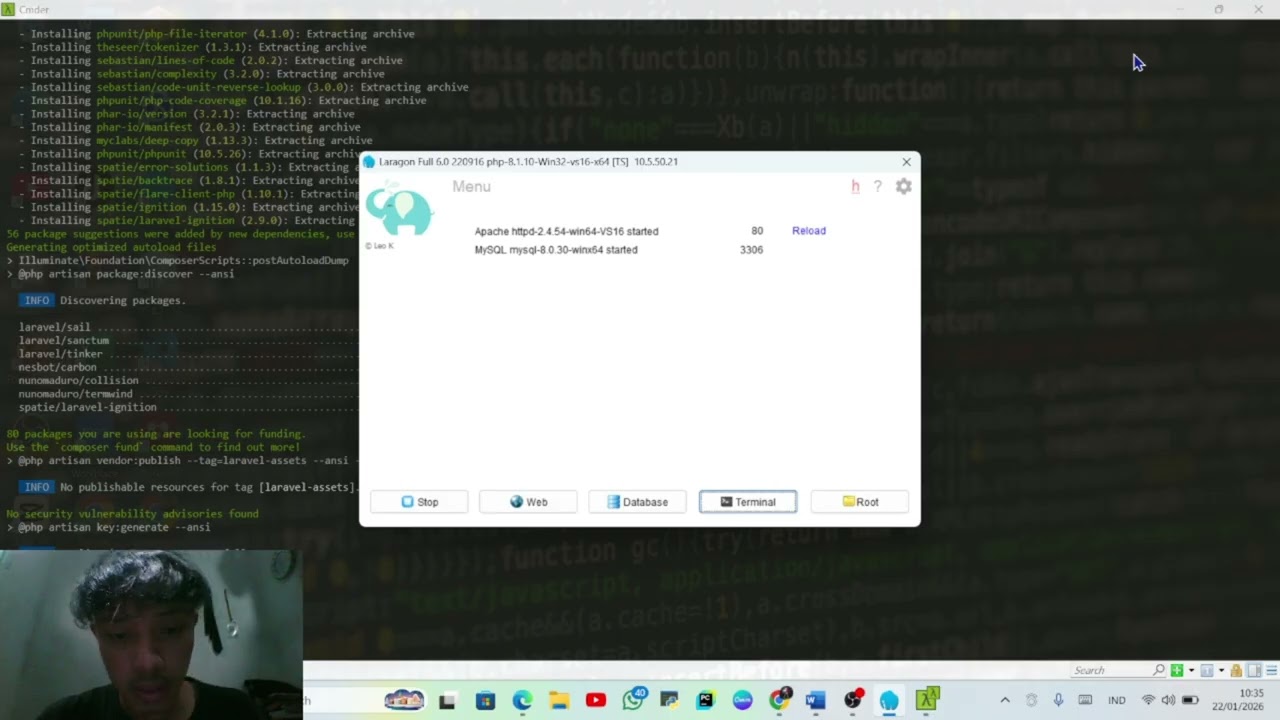
Task: Click the Cmder title bar icon
Action: 8,9
